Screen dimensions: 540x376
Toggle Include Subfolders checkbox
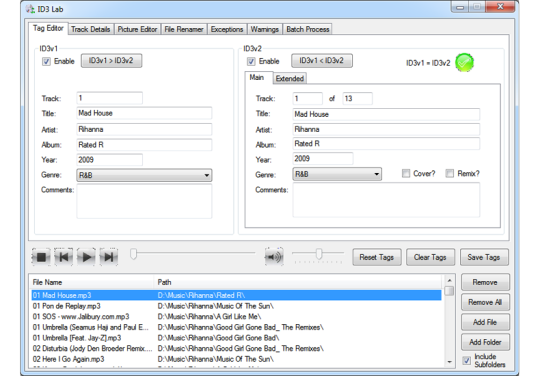click(466, 361)
